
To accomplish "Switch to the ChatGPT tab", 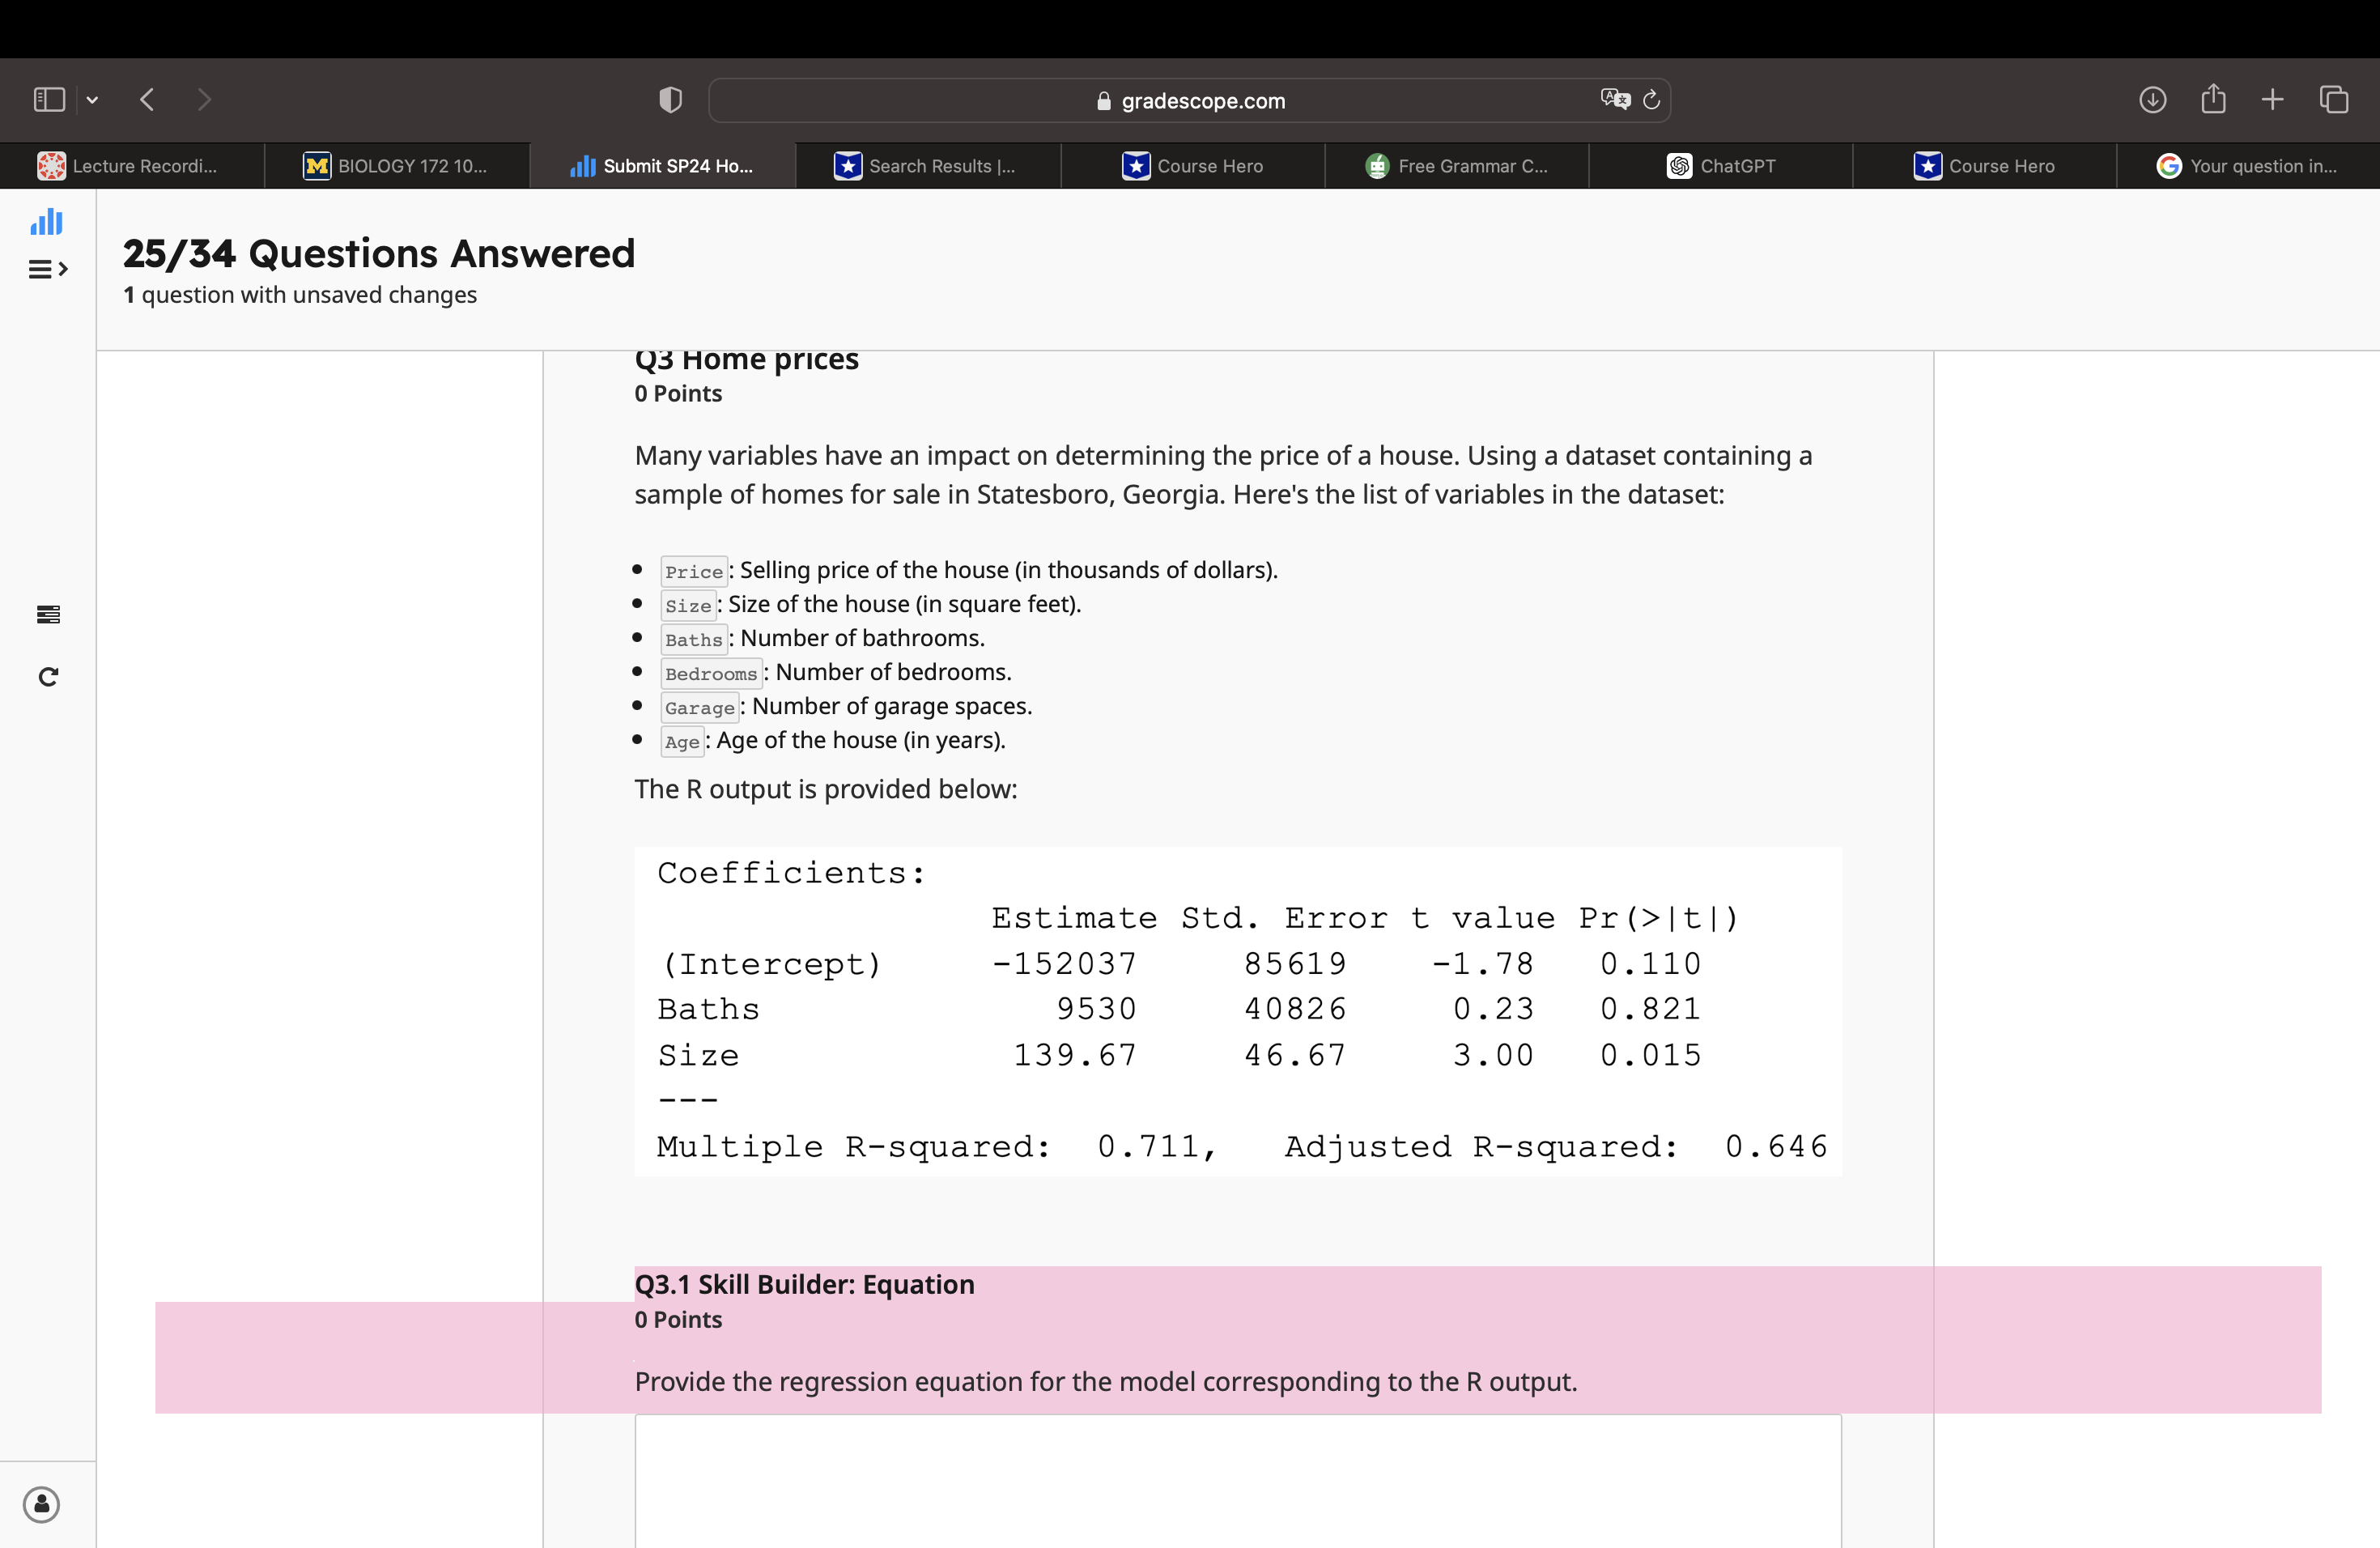I will pos(1720,166).
